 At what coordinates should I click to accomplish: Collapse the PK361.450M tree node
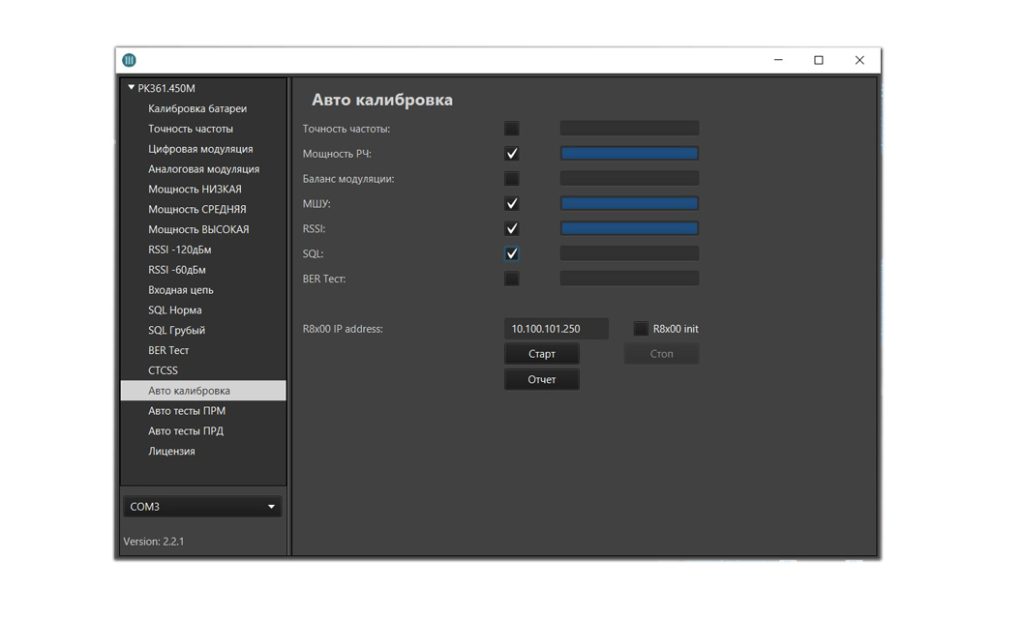[x=131, y=88]
